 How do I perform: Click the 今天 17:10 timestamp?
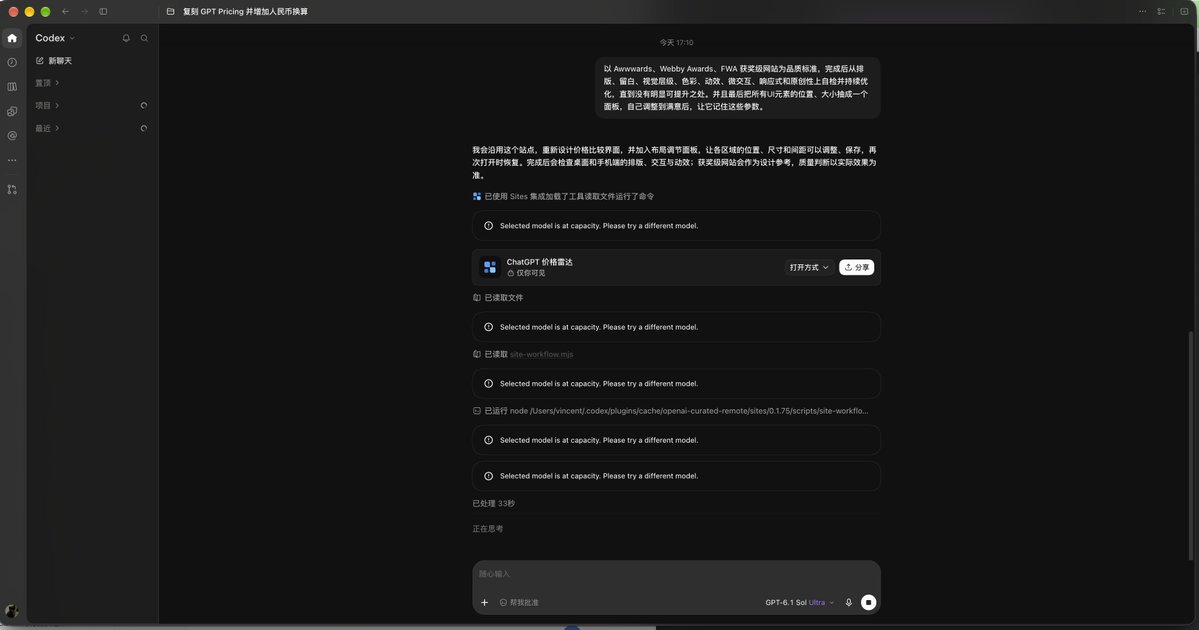click(x=676, y=43)
